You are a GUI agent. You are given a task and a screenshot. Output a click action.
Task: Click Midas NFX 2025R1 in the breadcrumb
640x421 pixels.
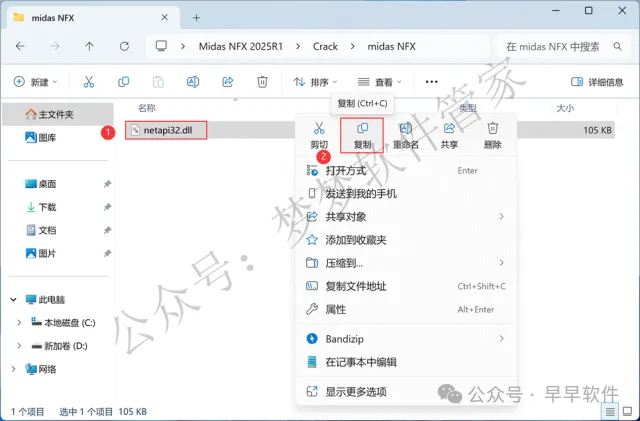[x=241, y=47]
